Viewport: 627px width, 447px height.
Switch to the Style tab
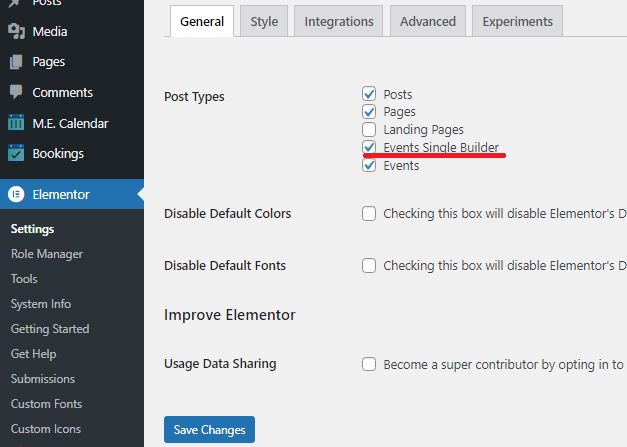[264, 21]
